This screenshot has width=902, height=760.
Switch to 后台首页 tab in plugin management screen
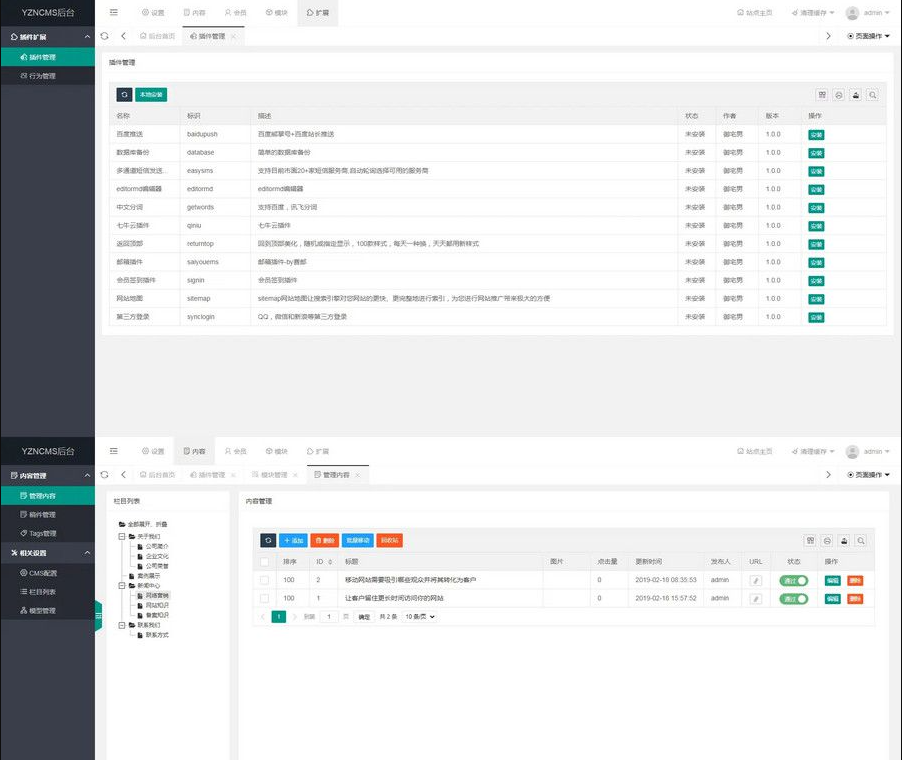coord(158,36)
